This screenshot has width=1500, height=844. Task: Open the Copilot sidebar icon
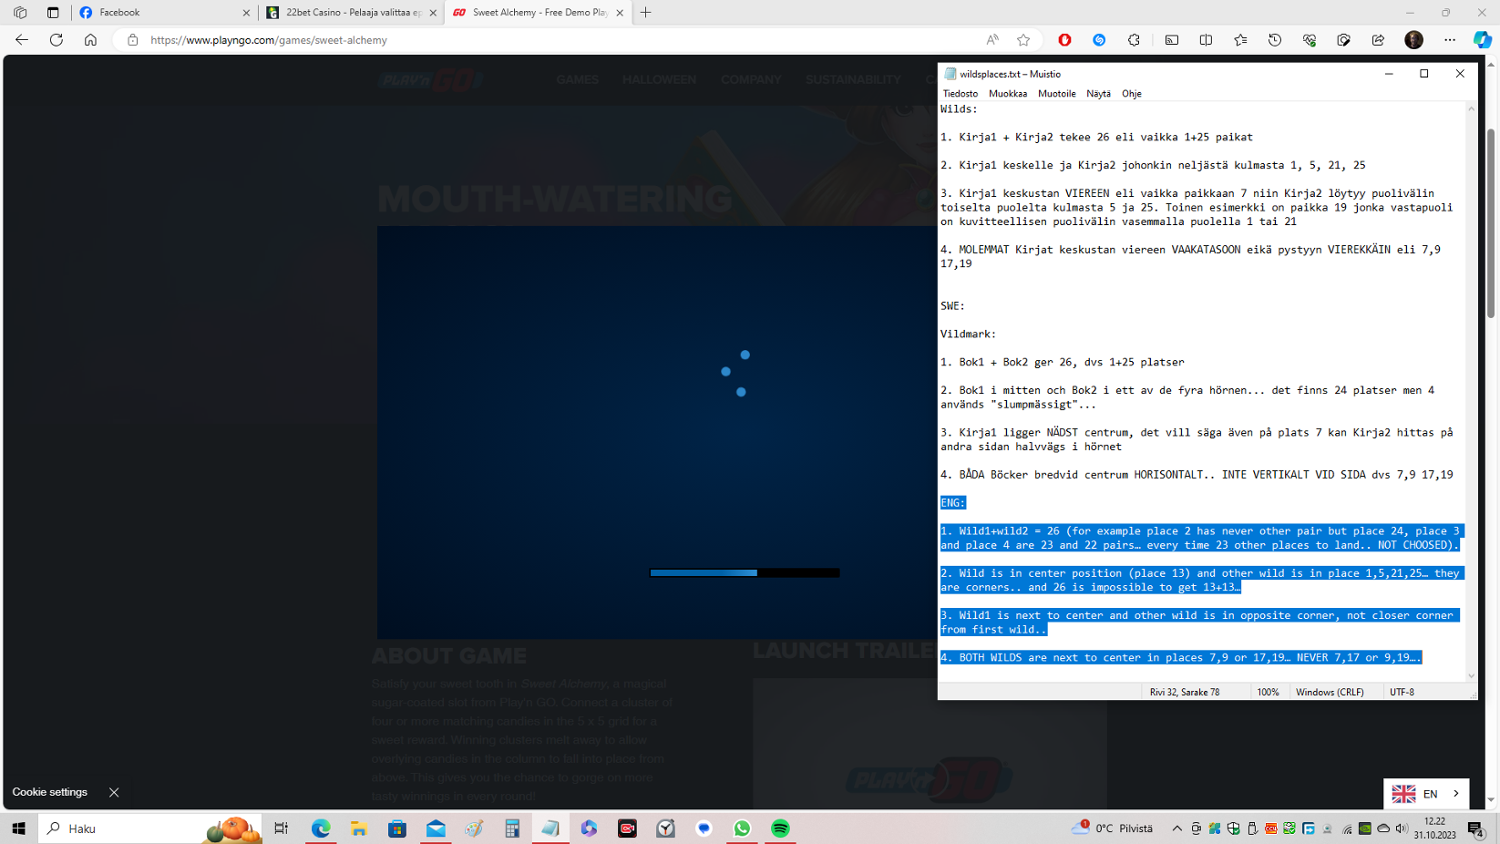[x=1482, y=40]
